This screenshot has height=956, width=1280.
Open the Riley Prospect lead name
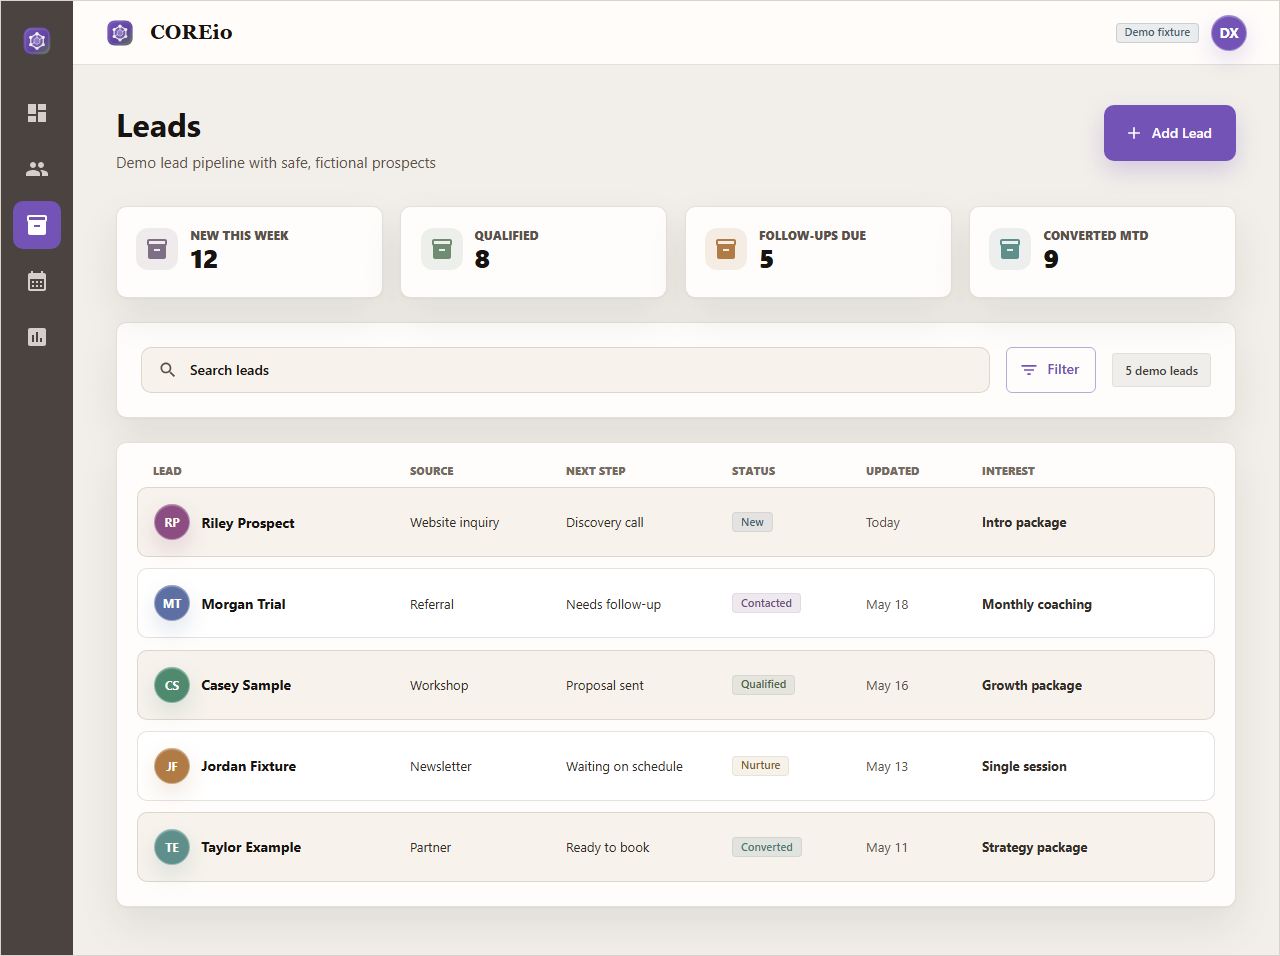tap(248, 523)
